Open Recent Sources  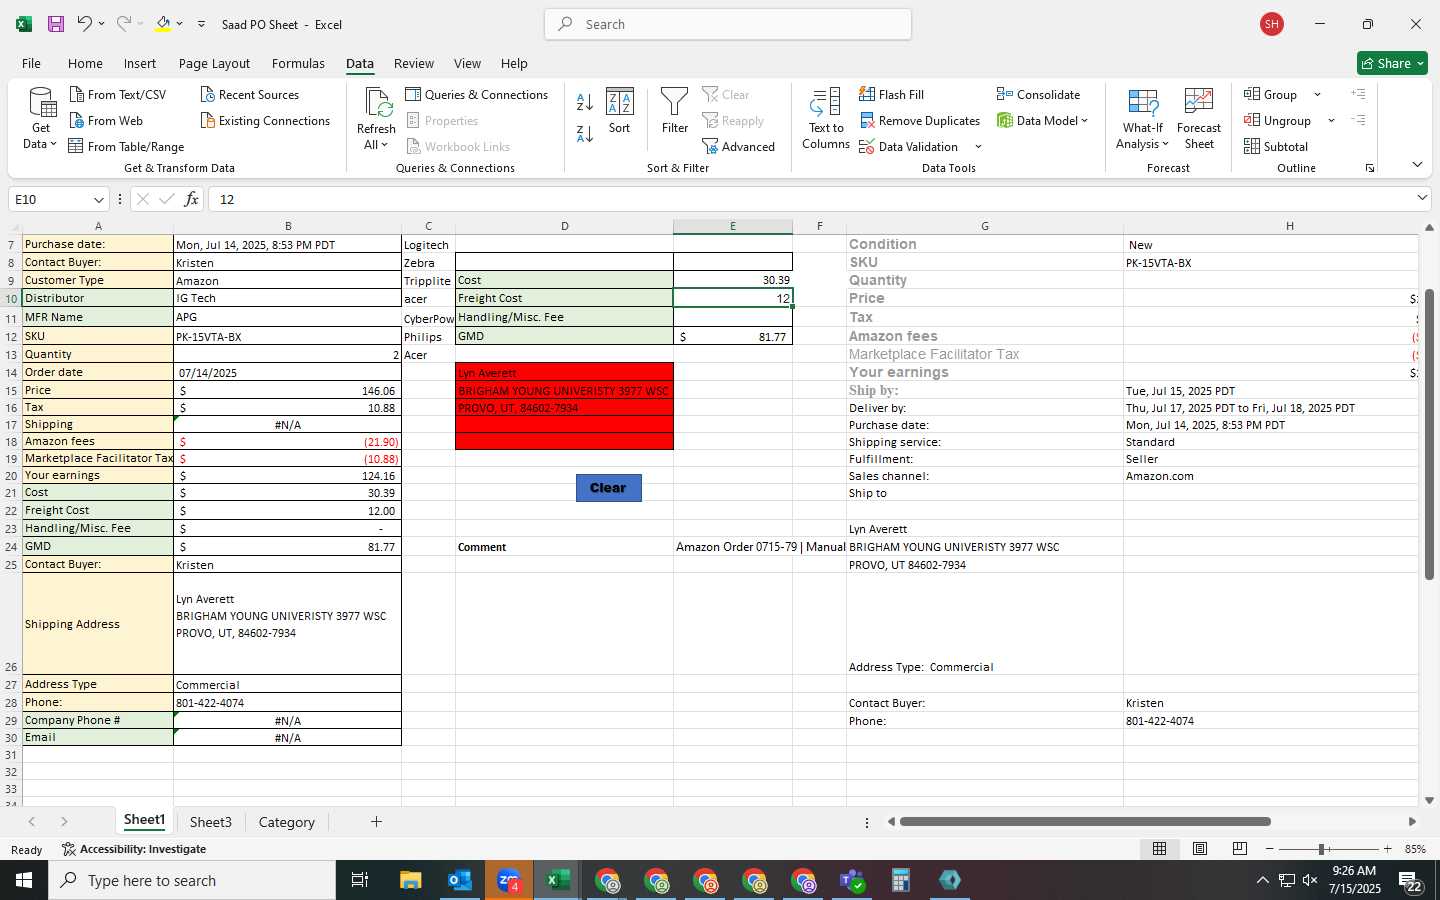(x=250, y=94)
